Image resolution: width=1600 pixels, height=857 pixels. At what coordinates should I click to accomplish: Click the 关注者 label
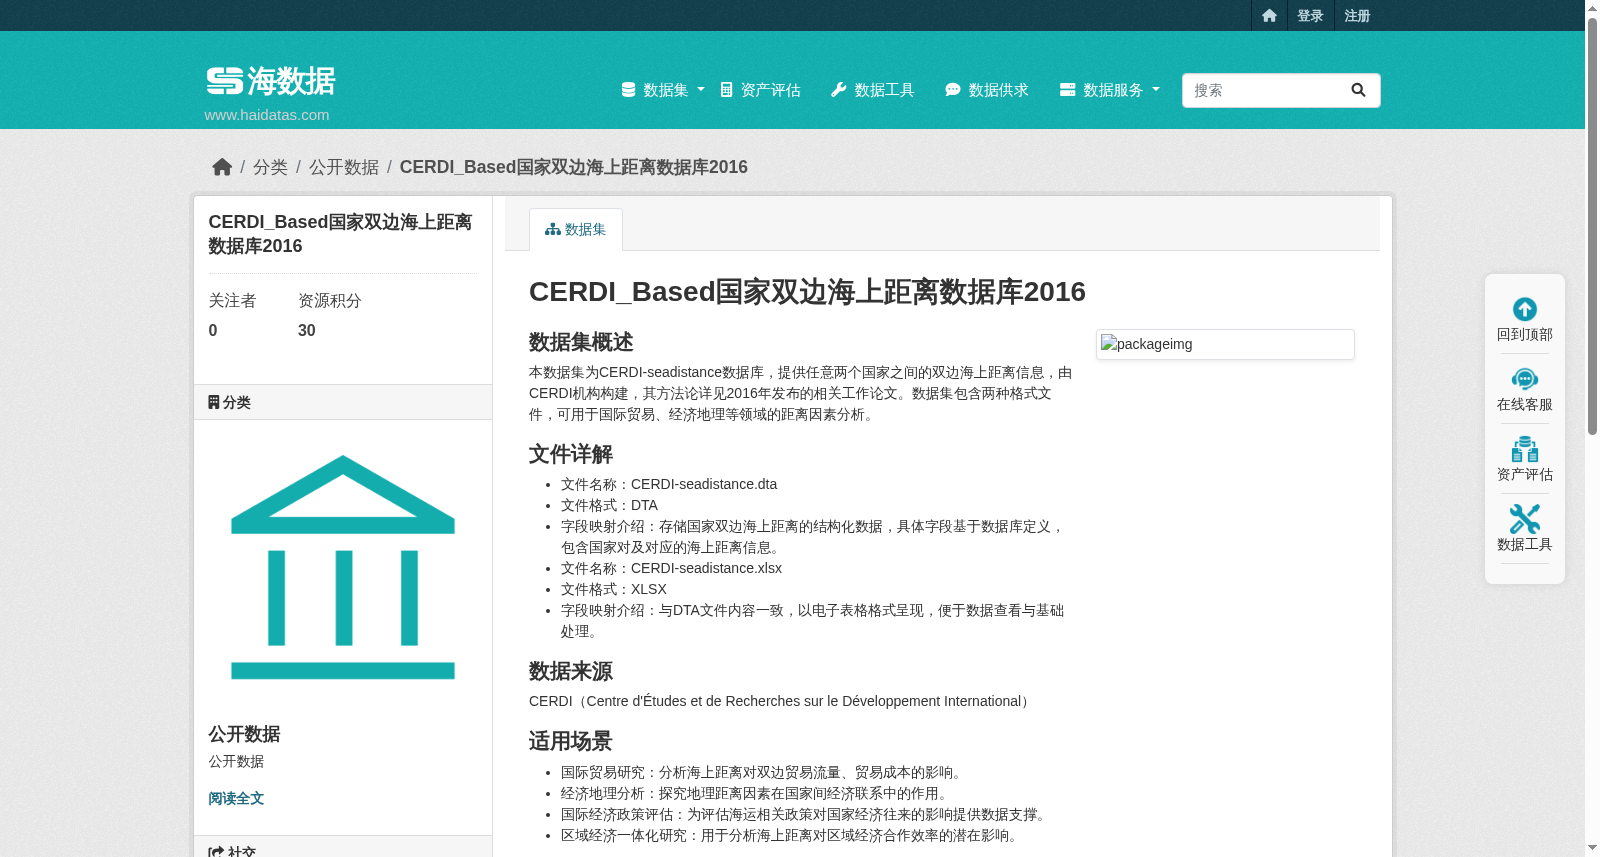tap(232, 301)
